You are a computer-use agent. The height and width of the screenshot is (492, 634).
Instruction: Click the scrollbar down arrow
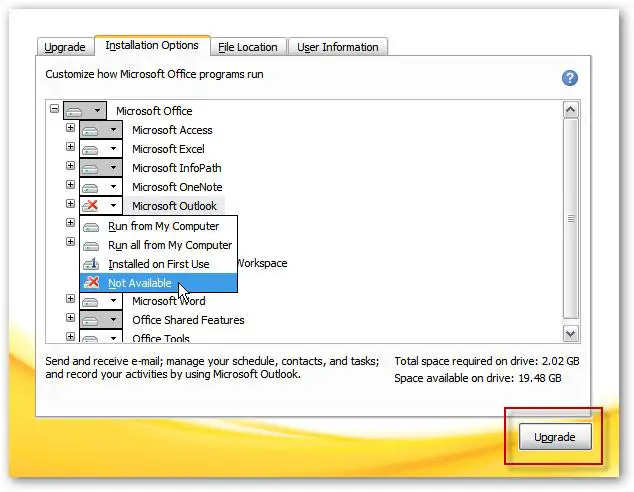coord(571,334)
